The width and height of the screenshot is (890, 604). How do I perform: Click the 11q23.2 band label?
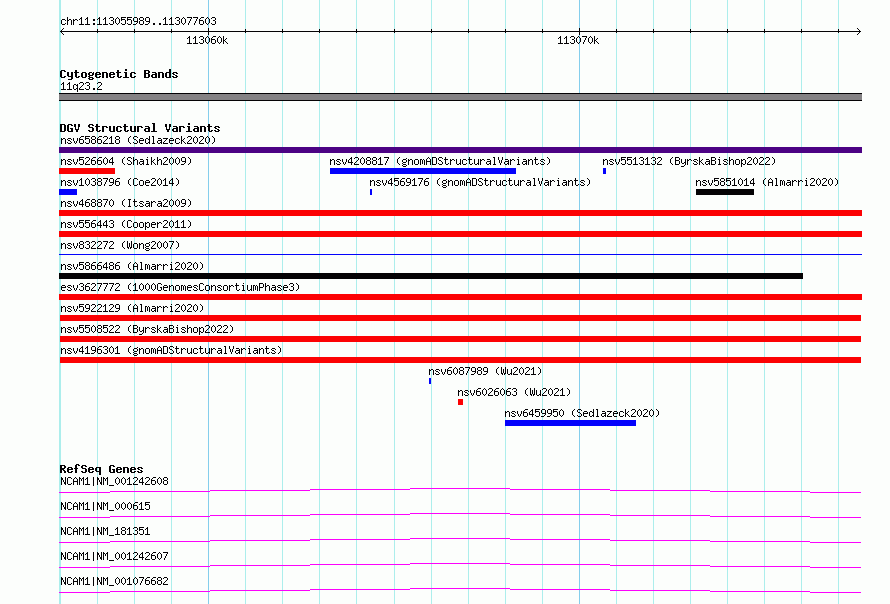click(81, 86)
